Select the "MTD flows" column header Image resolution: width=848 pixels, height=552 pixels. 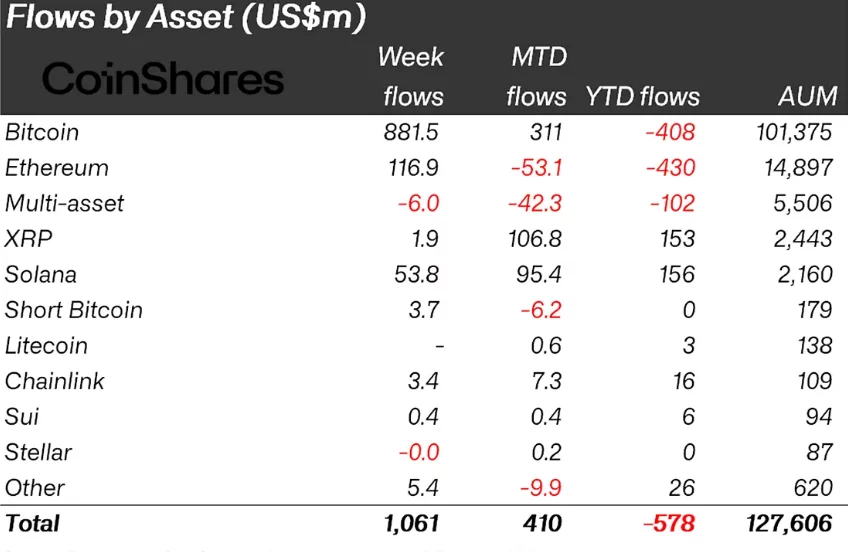[x=536, y=76]
